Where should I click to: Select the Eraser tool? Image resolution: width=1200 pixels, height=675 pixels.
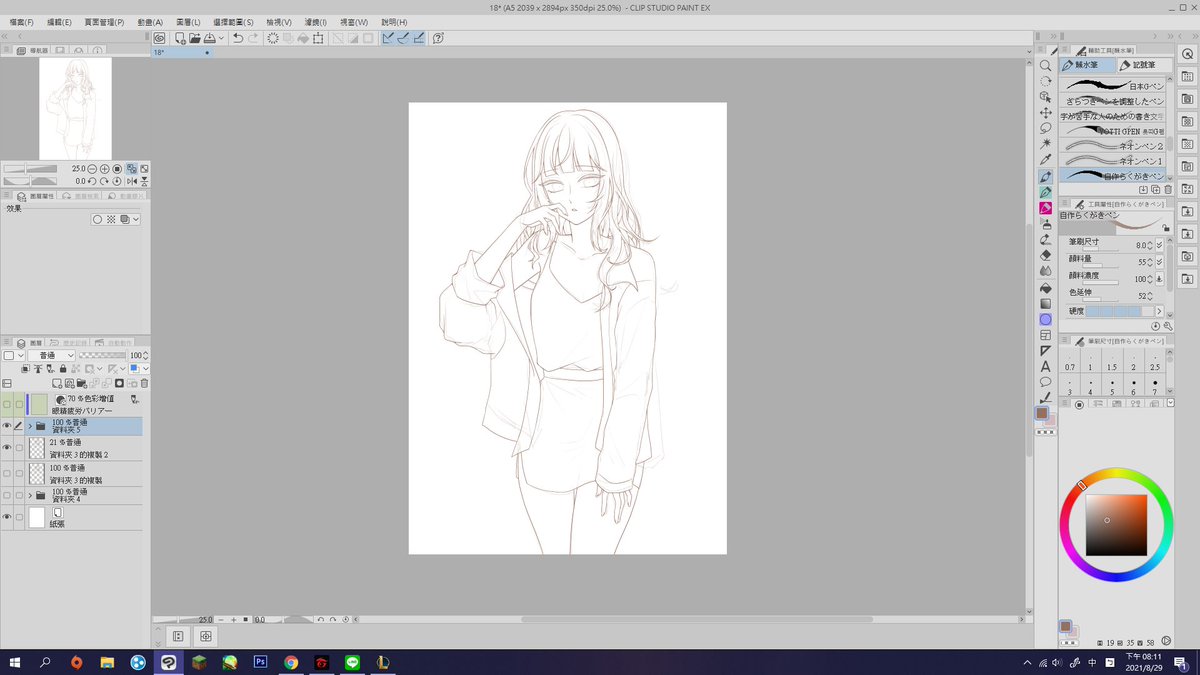tap(1046, 255)
